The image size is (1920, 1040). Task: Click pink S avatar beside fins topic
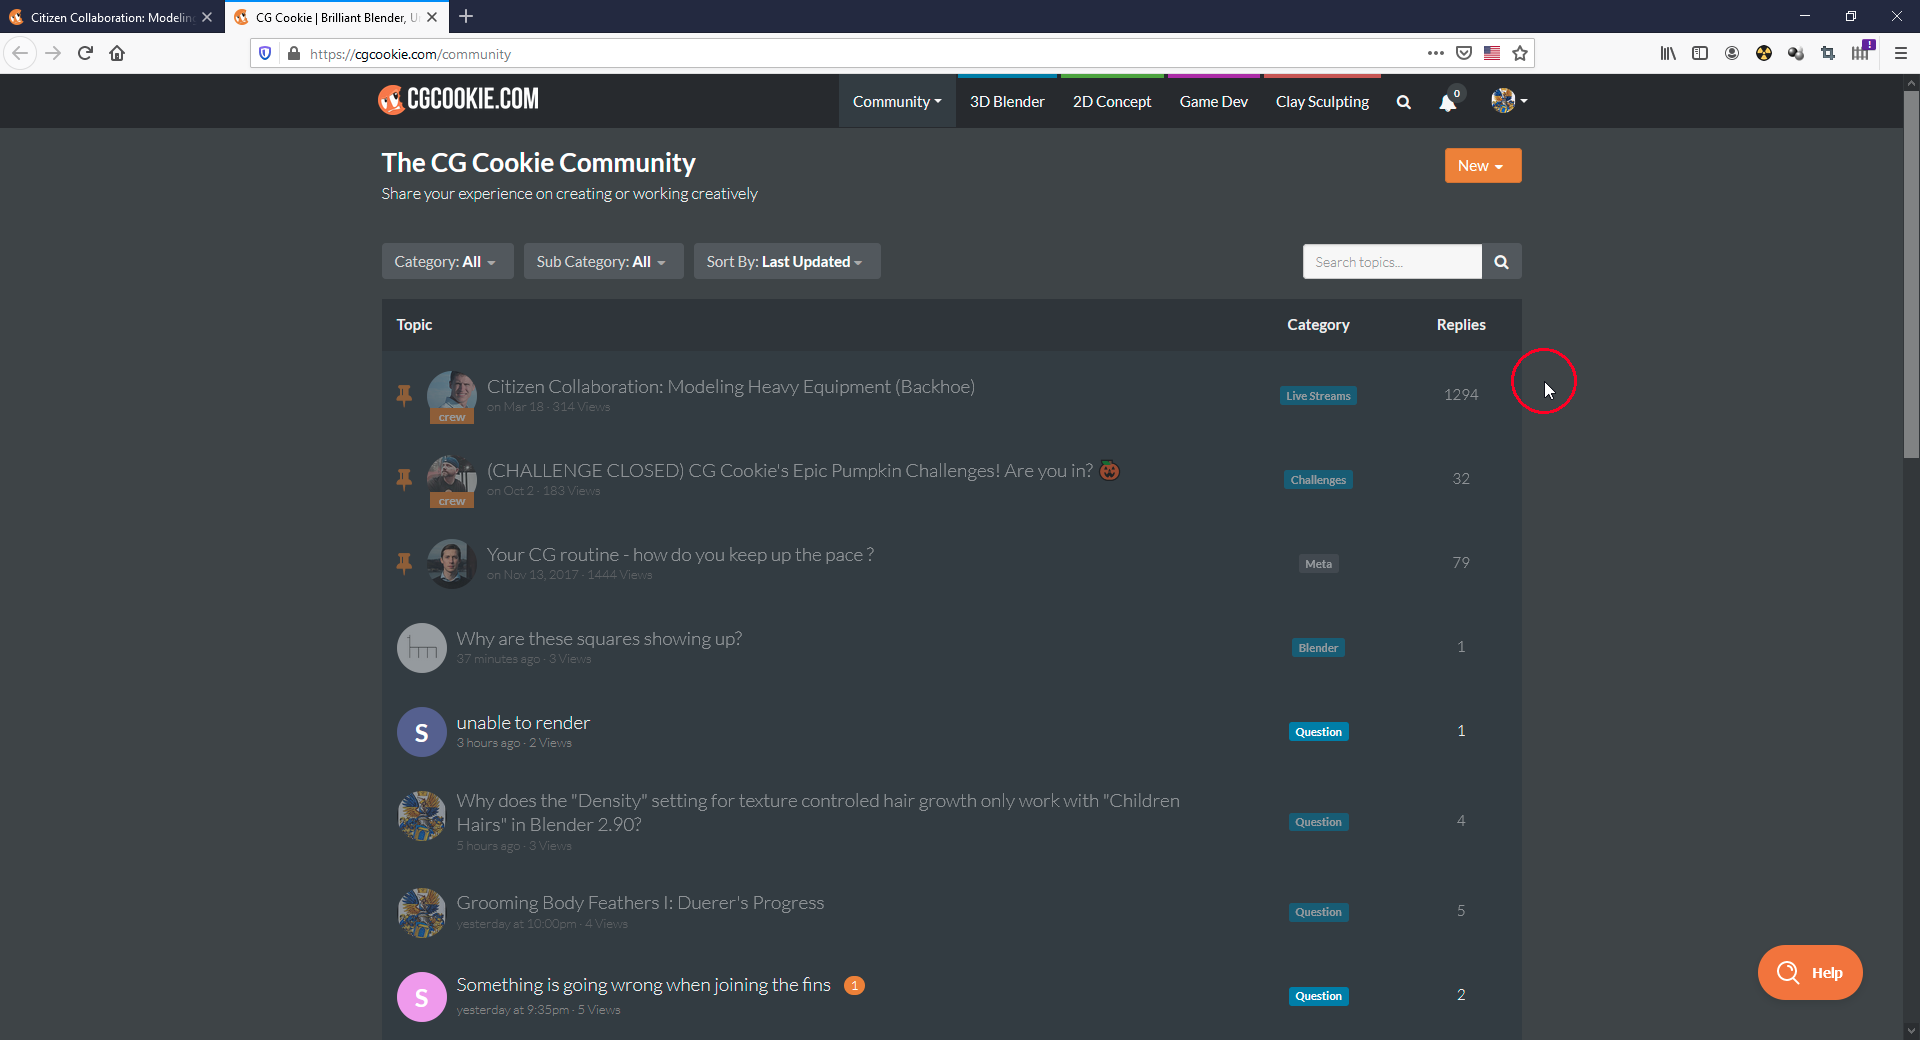pos(422,997)
